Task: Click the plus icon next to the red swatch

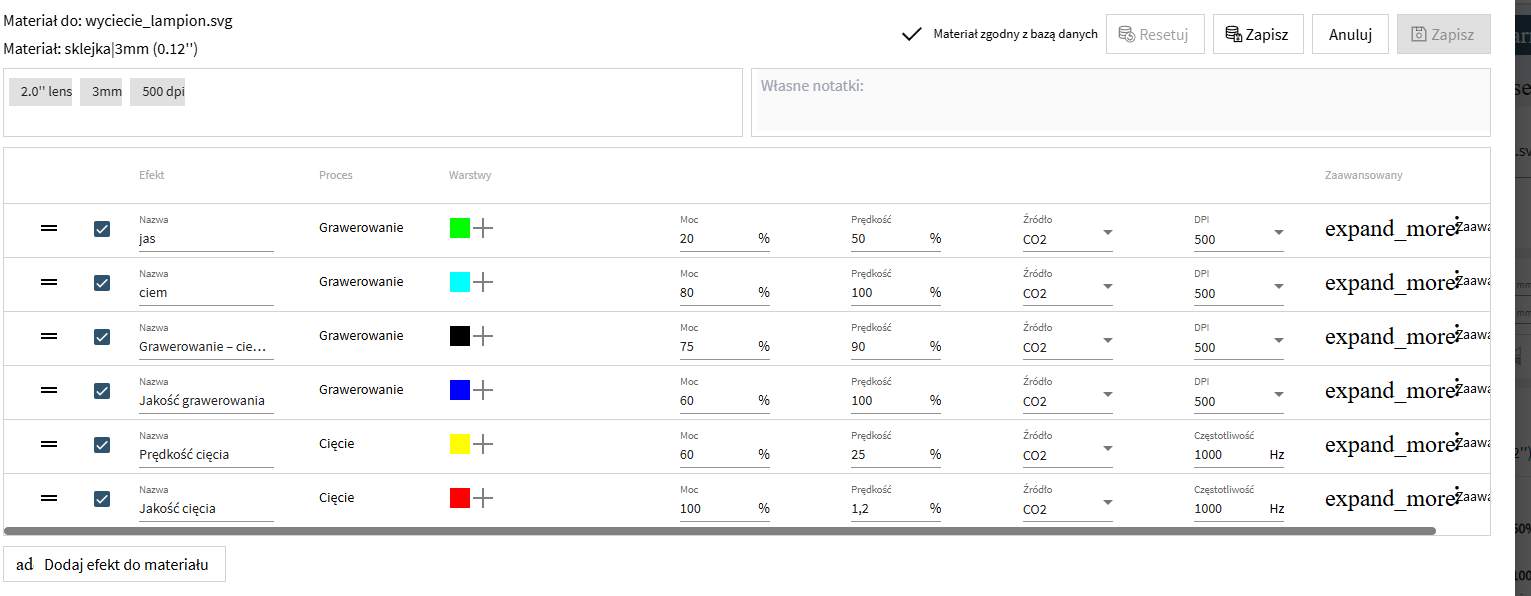Action: click(x=483, y=498)
